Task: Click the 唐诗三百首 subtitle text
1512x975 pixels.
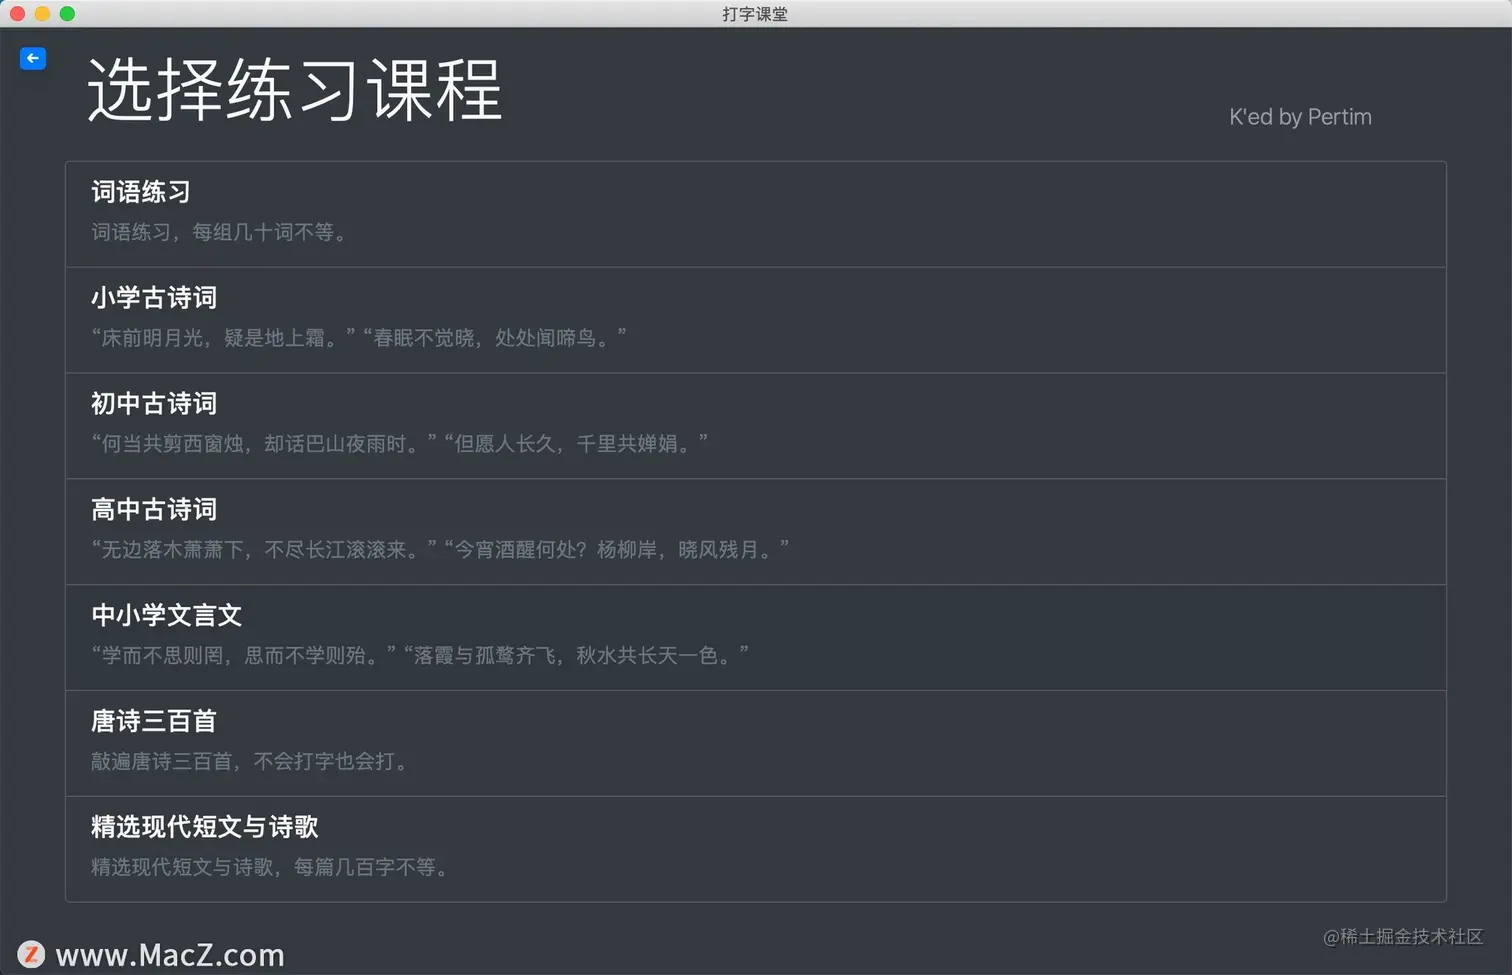Action: click(x=248, y=762)
